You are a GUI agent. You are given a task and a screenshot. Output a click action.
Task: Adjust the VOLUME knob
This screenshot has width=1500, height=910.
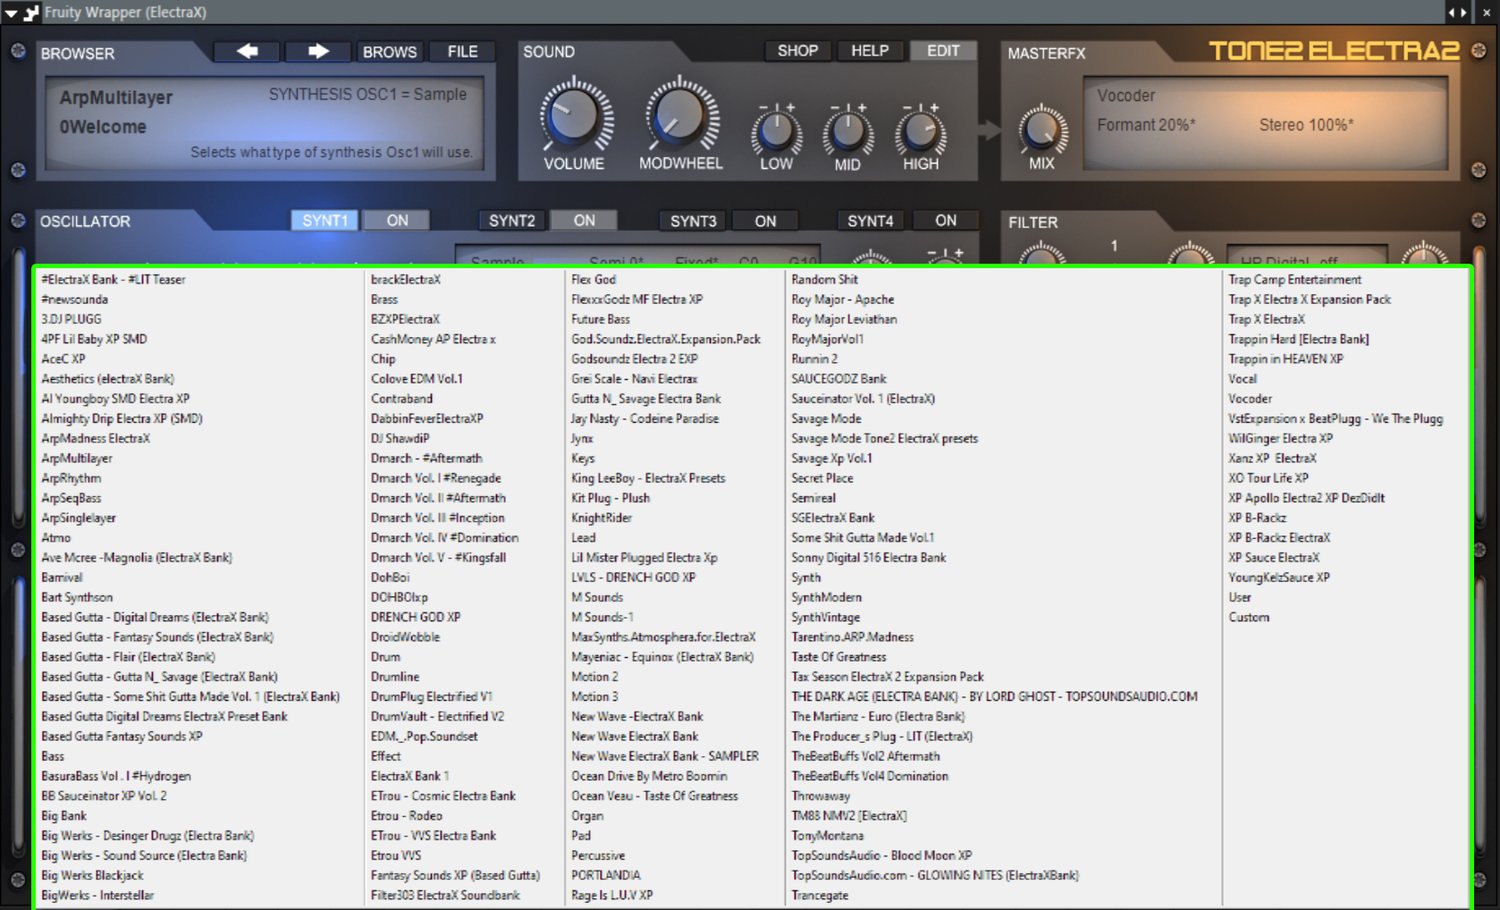(575, 115)
